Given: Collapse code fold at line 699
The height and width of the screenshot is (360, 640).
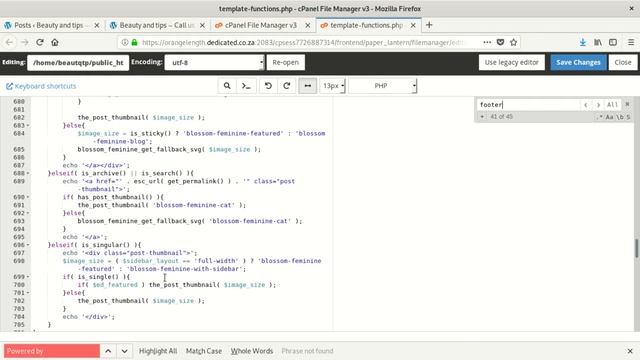Looking at the screenshot, I should coord(28,277).
